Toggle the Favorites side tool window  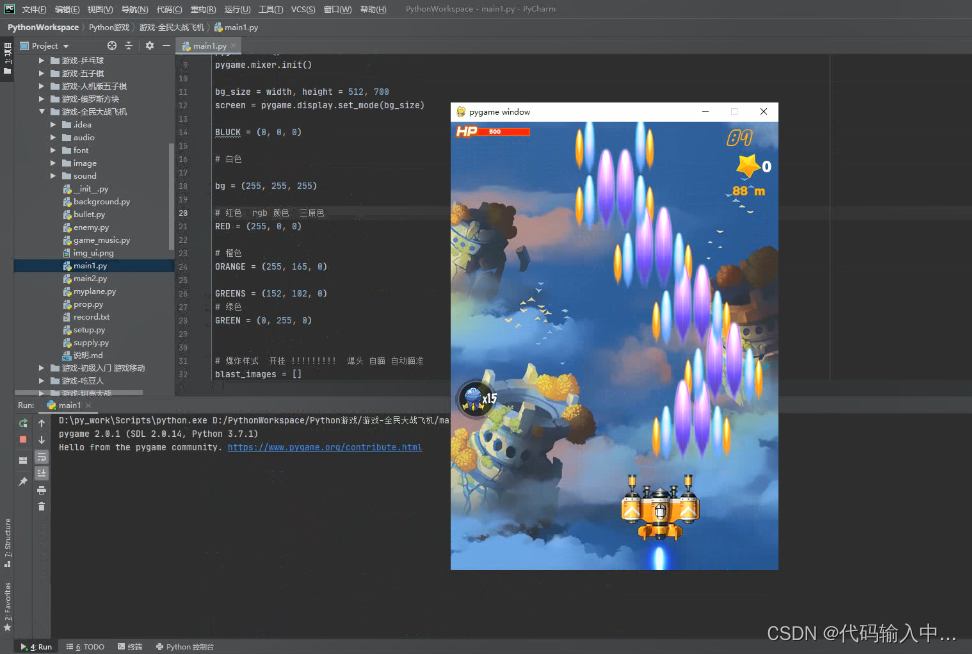[x=7, y=607]
